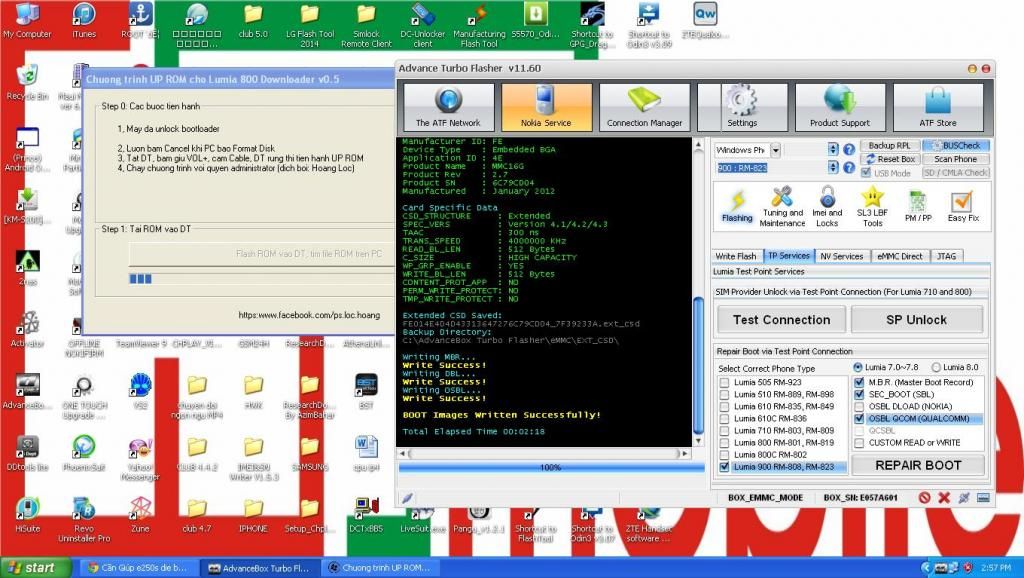1024x578 pixels.
Task: Enable OSBL DLOAD (NOKIA) checkbox
Action: tap(859, 406)
